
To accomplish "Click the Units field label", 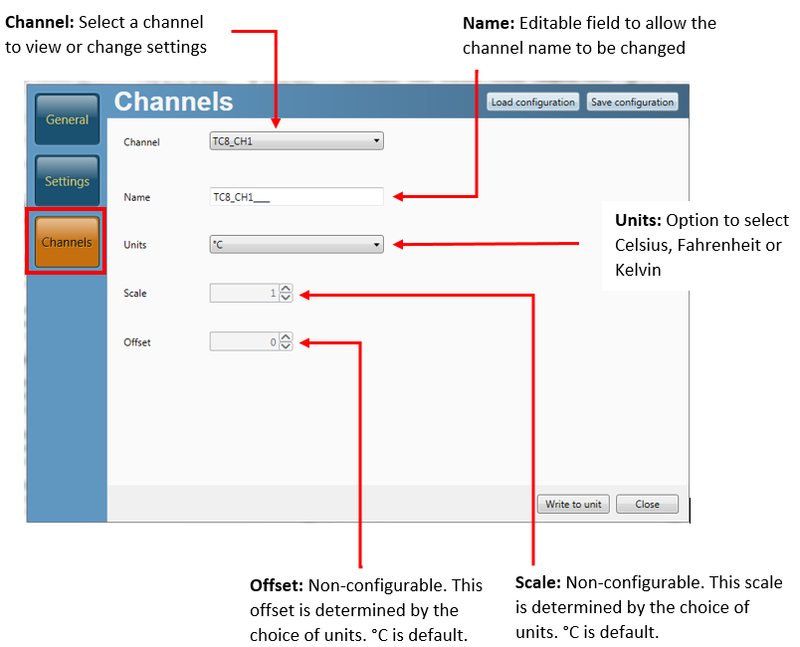I will click(x=135, y=245).
